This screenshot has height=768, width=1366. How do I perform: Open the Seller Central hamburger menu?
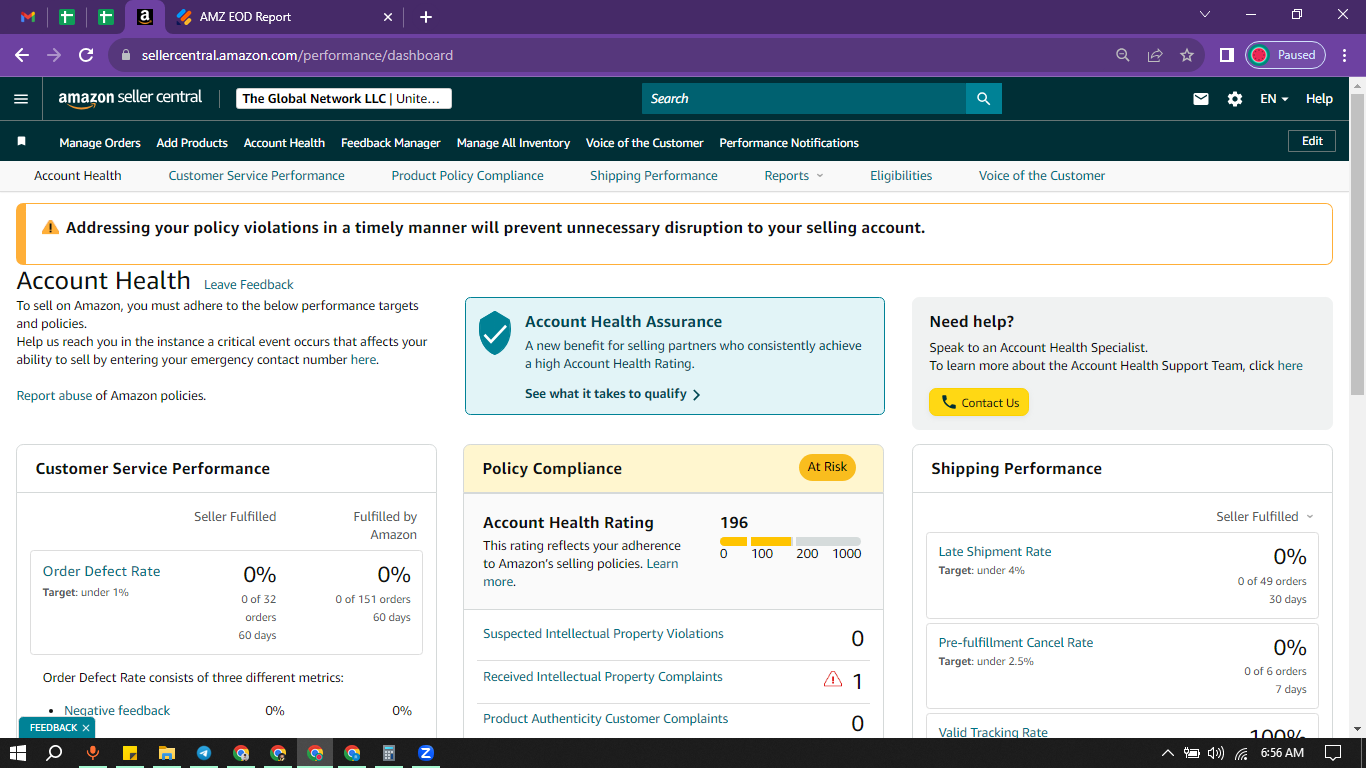21,99
